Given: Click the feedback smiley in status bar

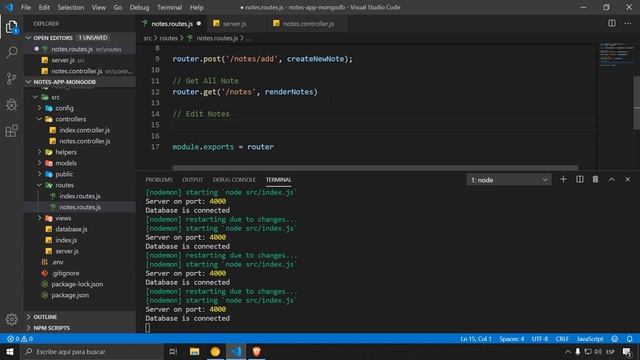Looking at the screenshot, I should [615, 339].
